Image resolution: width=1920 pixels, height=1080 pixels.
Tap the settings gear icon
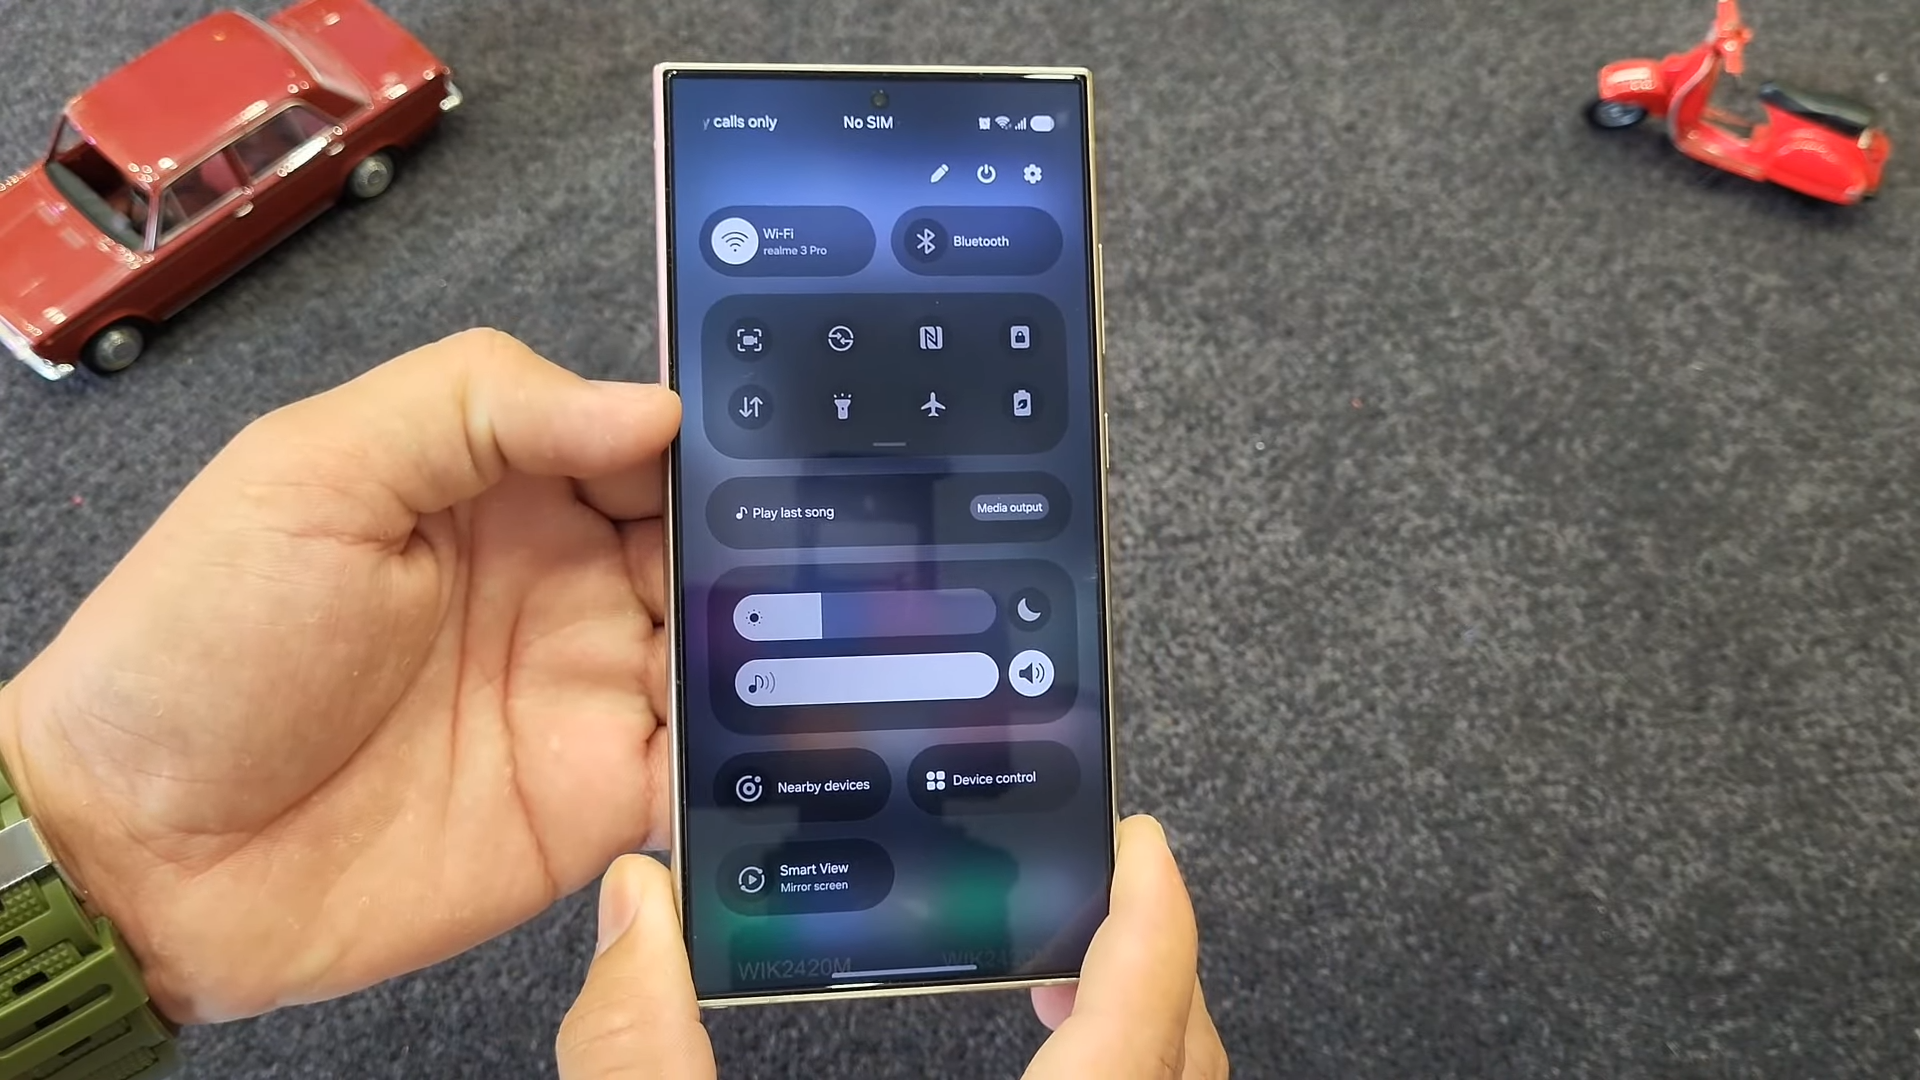(1034, 173)
